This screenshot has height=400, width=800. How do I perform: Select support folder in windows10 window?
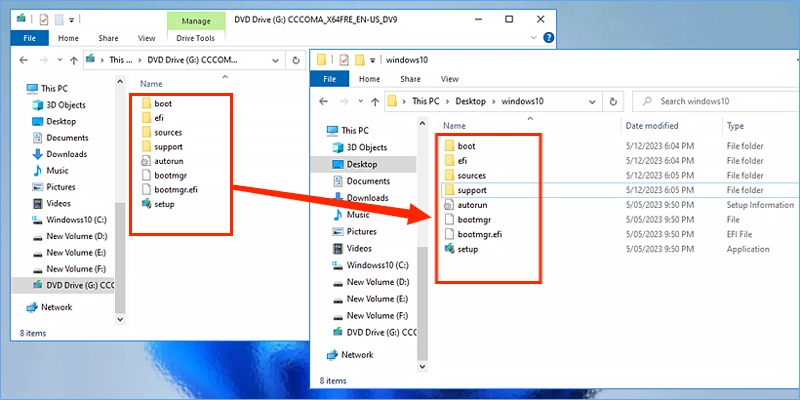coord(465,190)
